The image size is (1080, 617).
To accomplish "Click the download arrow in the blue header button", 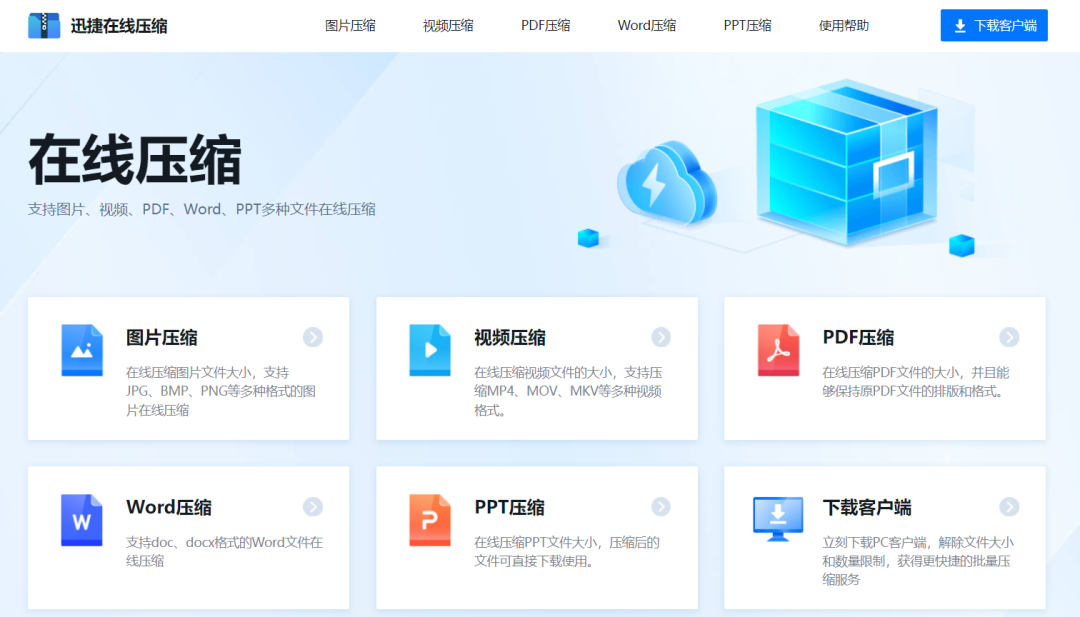I will [x=959, y=26].
